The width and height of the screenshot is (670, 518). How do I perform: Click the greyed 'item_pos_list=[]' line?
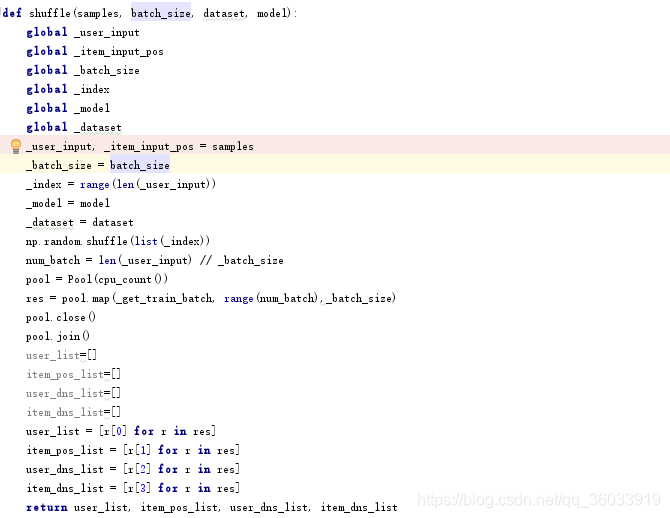(x=73, y=374)
